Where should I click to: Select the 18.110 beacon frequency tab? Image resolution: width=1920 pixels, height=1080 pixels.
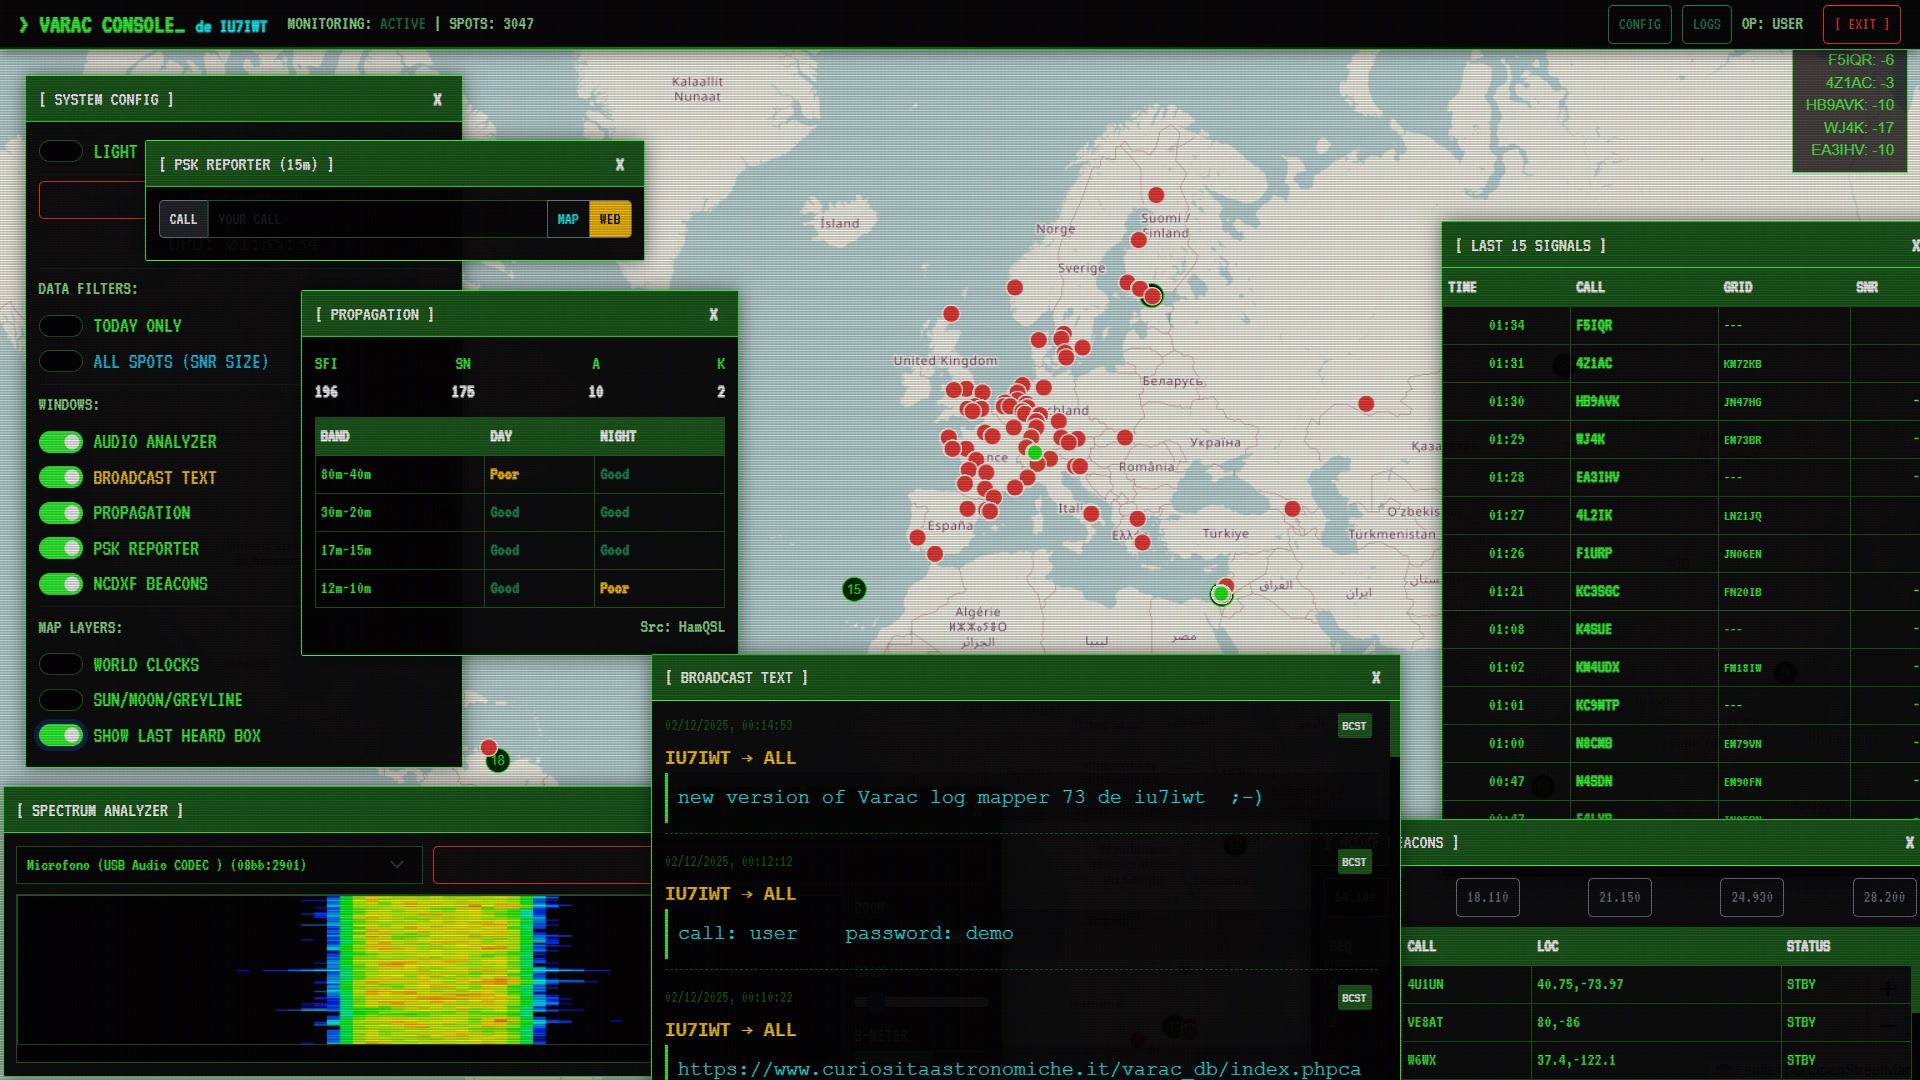[x=1487, y=897]
